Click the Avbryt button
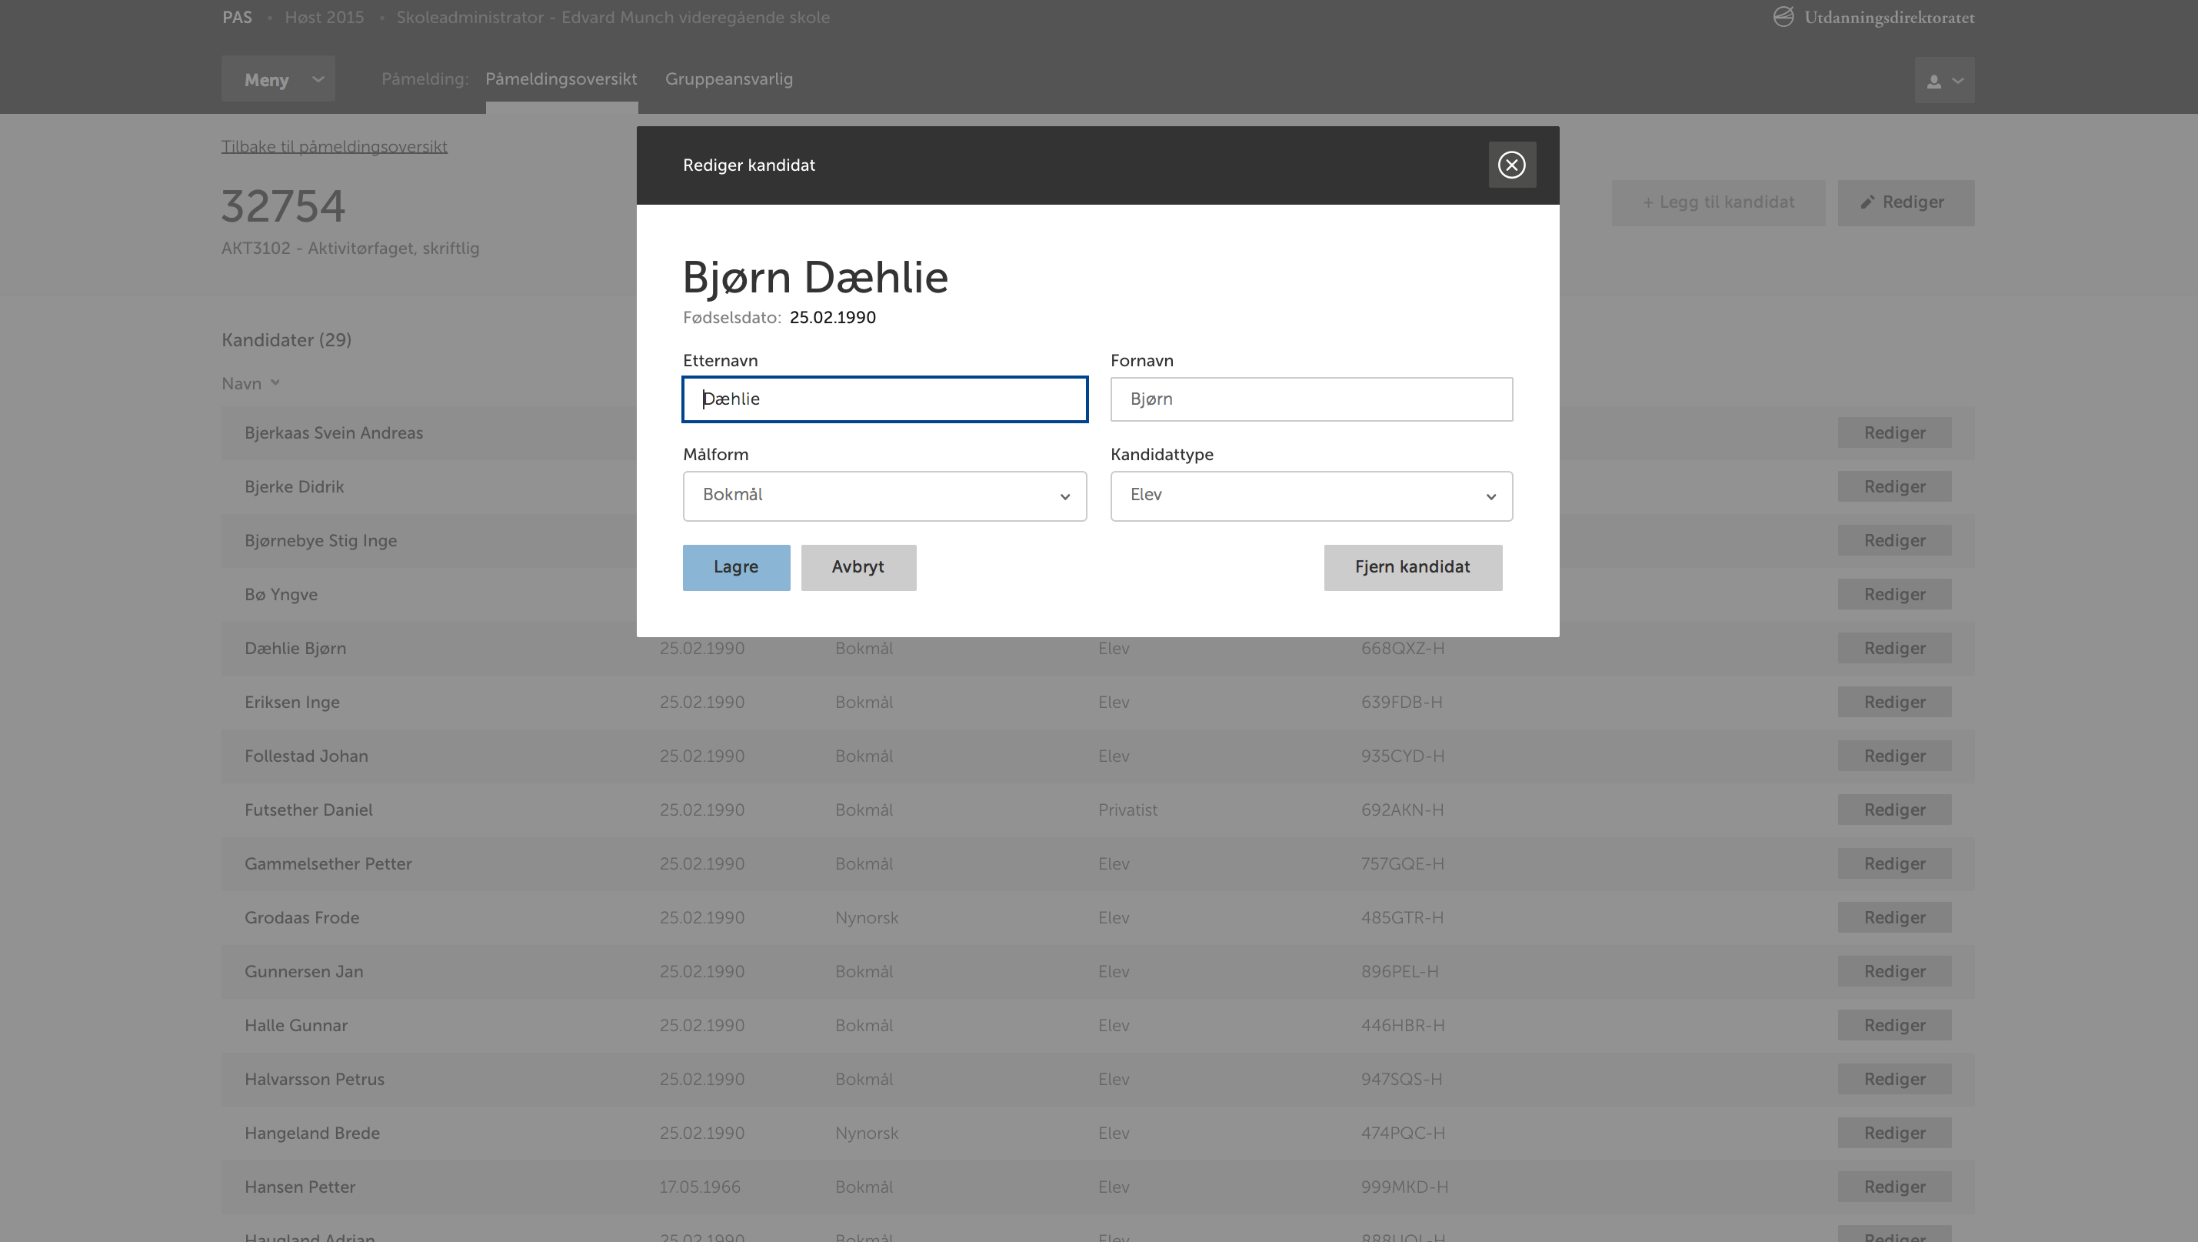This screenshot has height=1242, width=2198. click(x=858, y=567)
